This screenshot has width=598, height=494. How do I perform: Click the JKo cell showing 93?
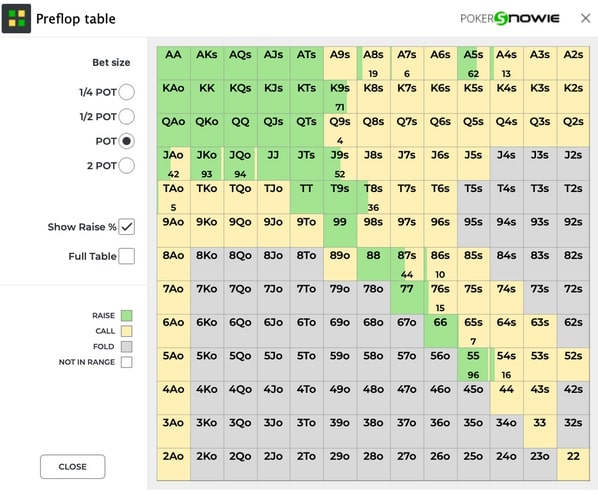click(207, 164)
